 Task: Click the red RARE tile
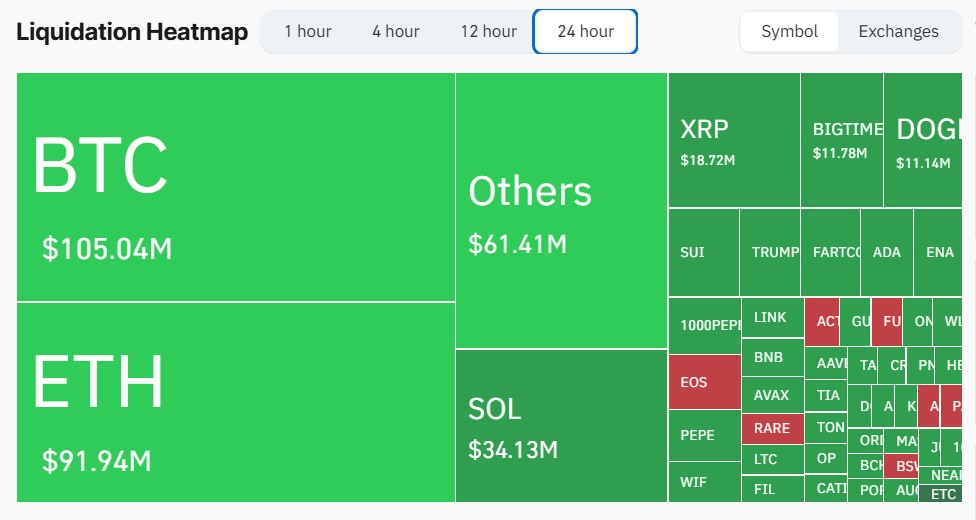(772, 428)
